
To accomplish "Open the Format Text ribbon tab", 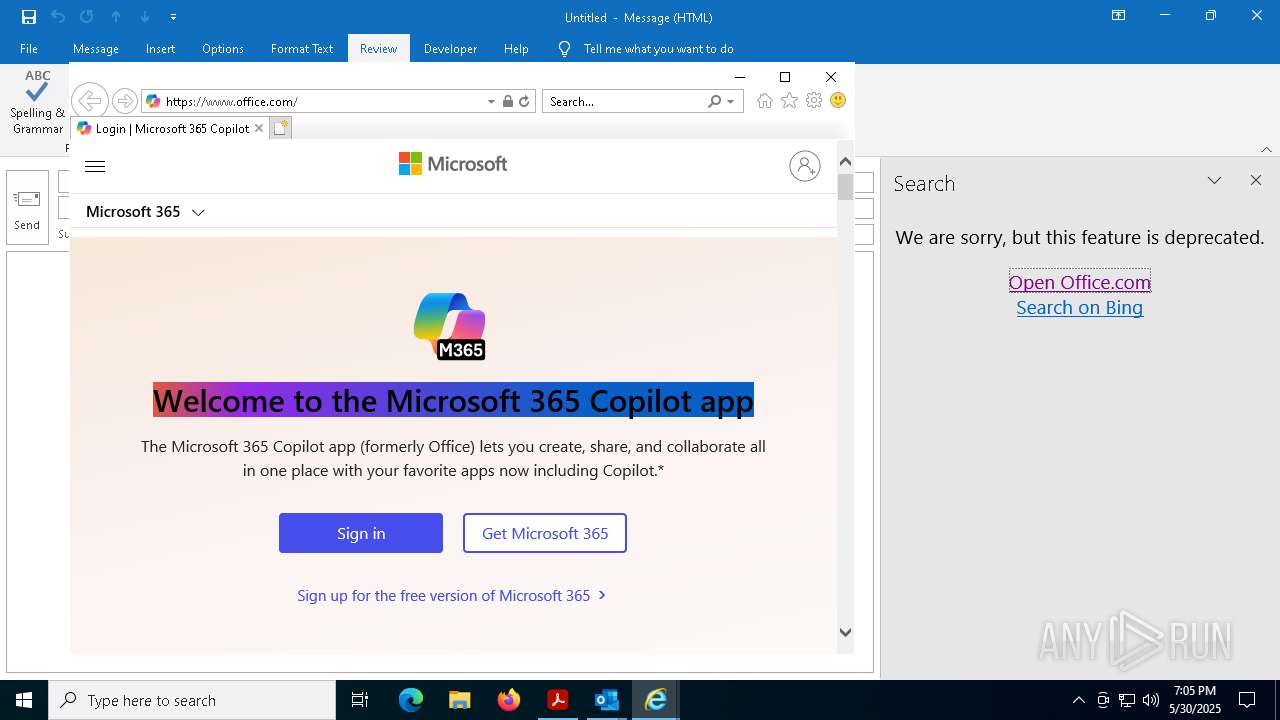I will [302, 48].
